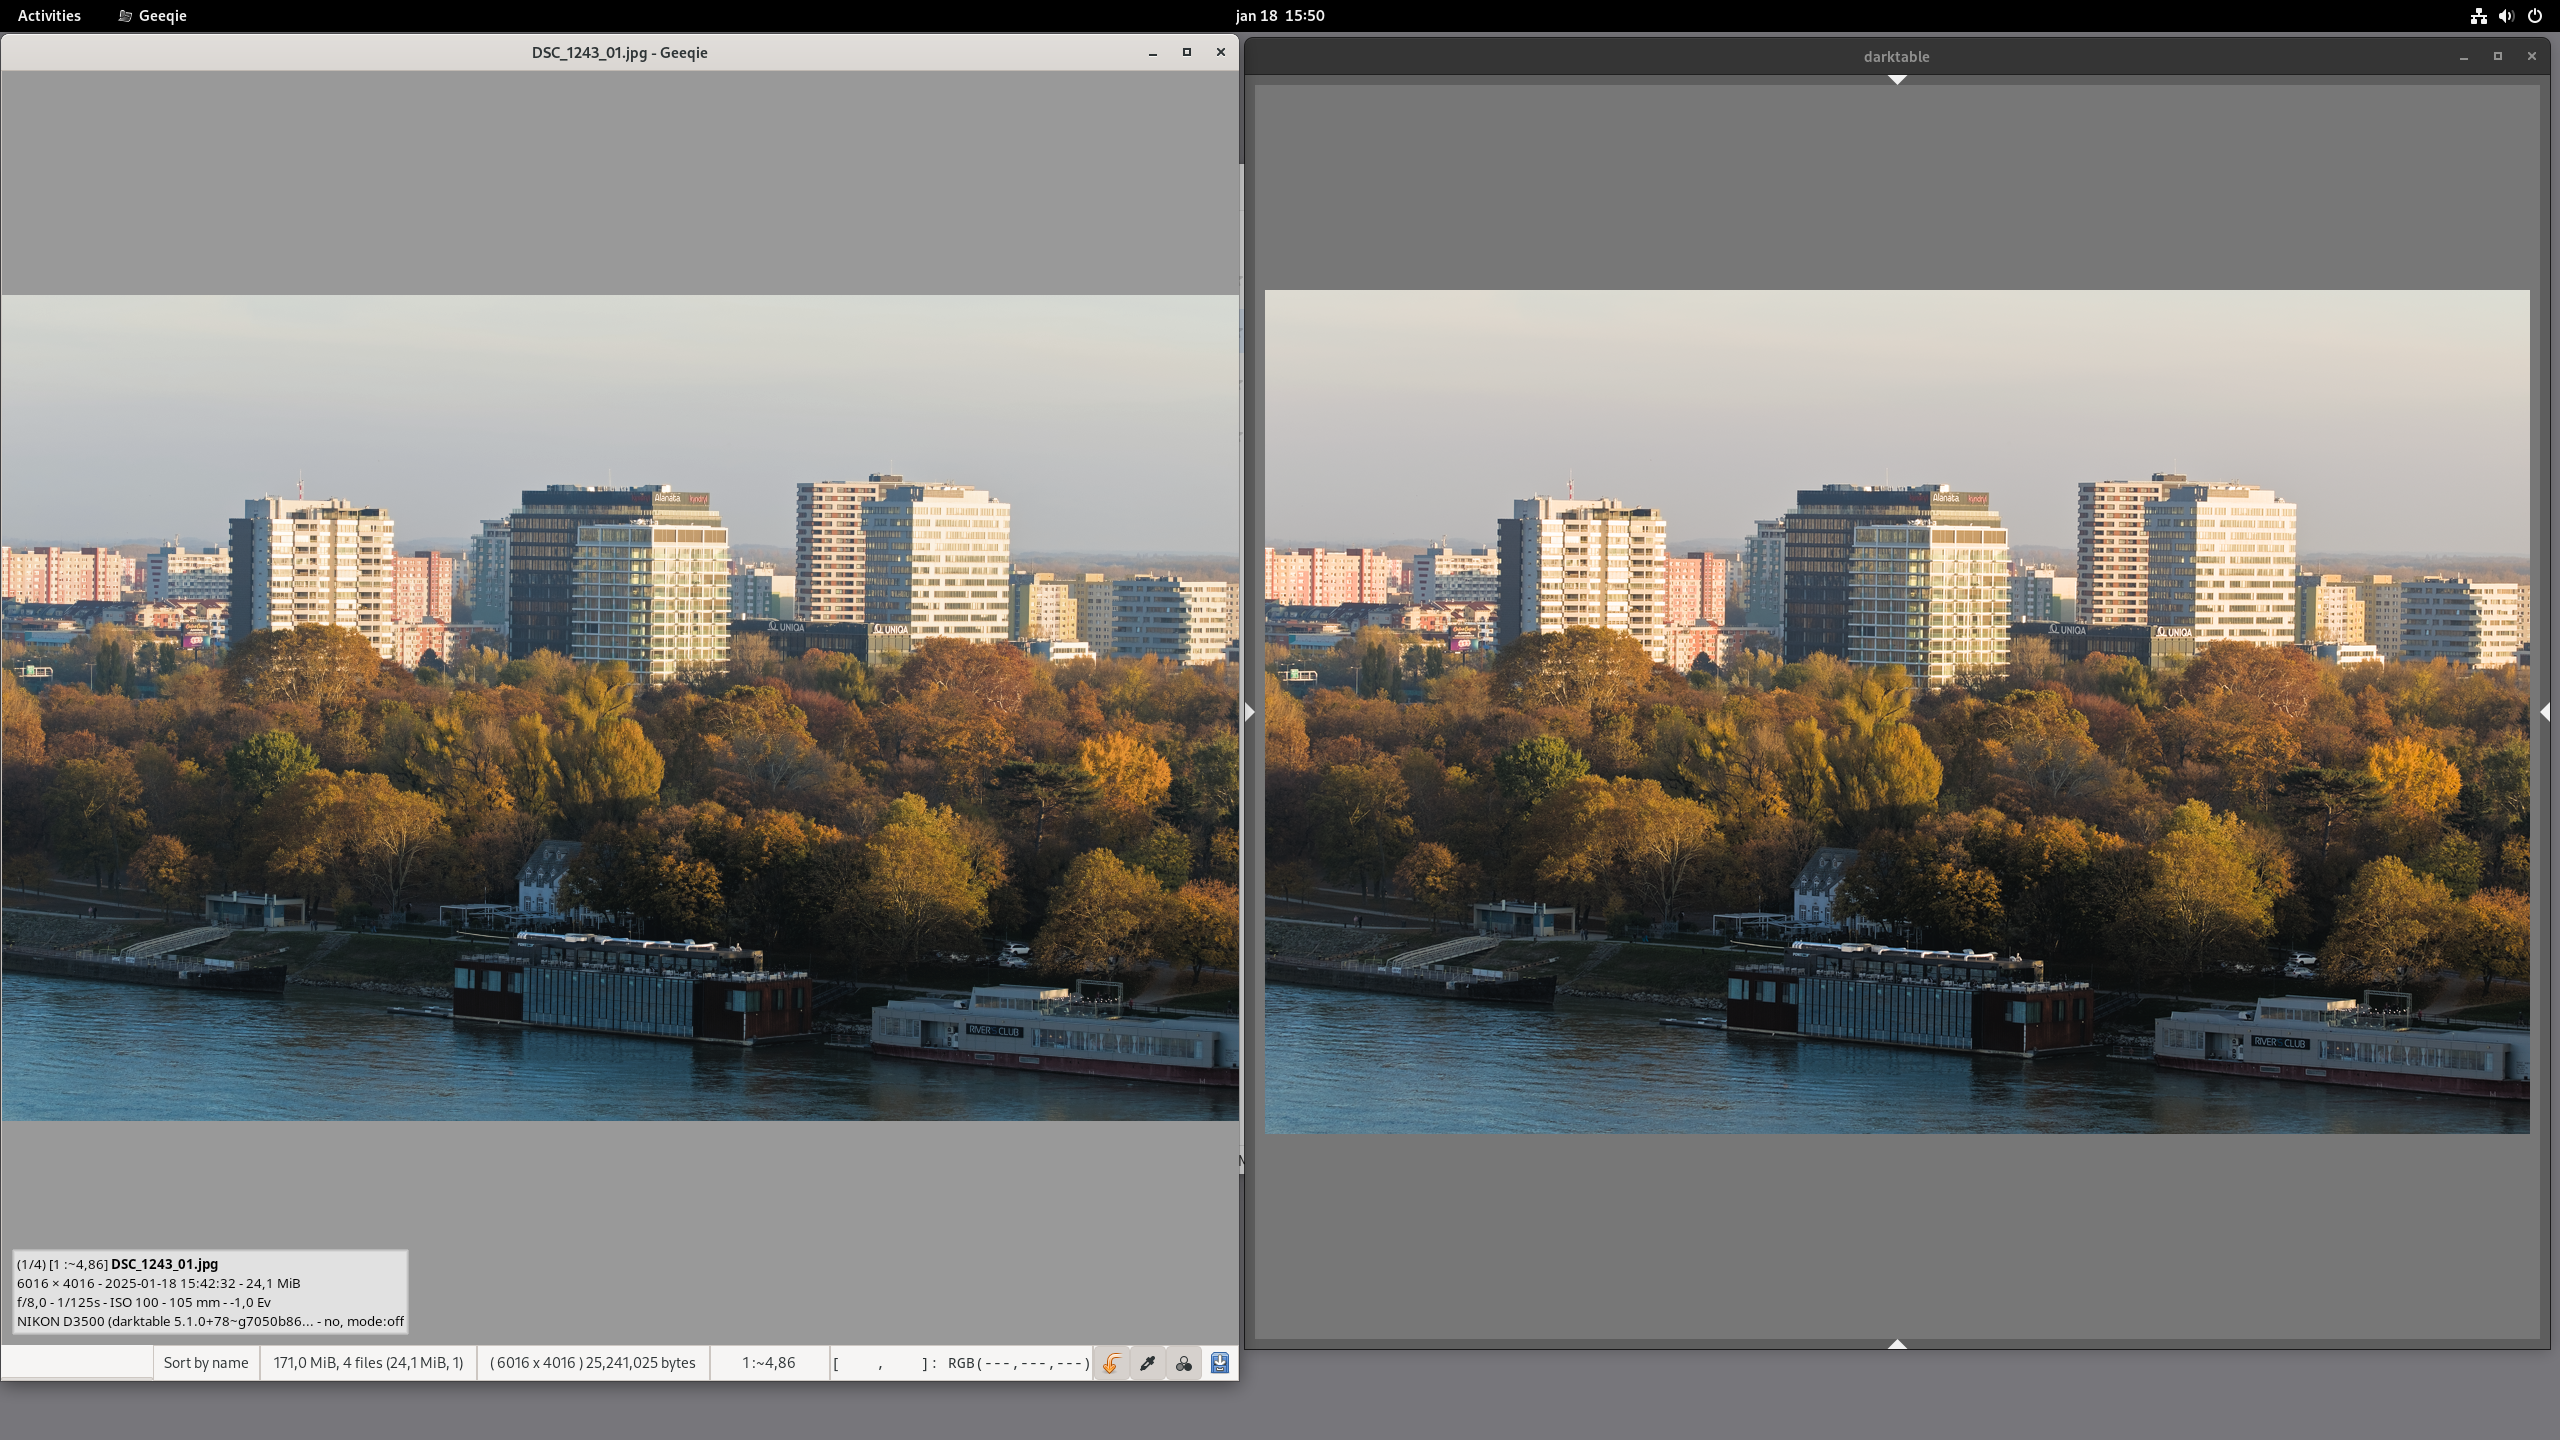Click the clock showing jan 18 15:50
Viewport: 2560px width, 1440px height.
[1279, 16]
